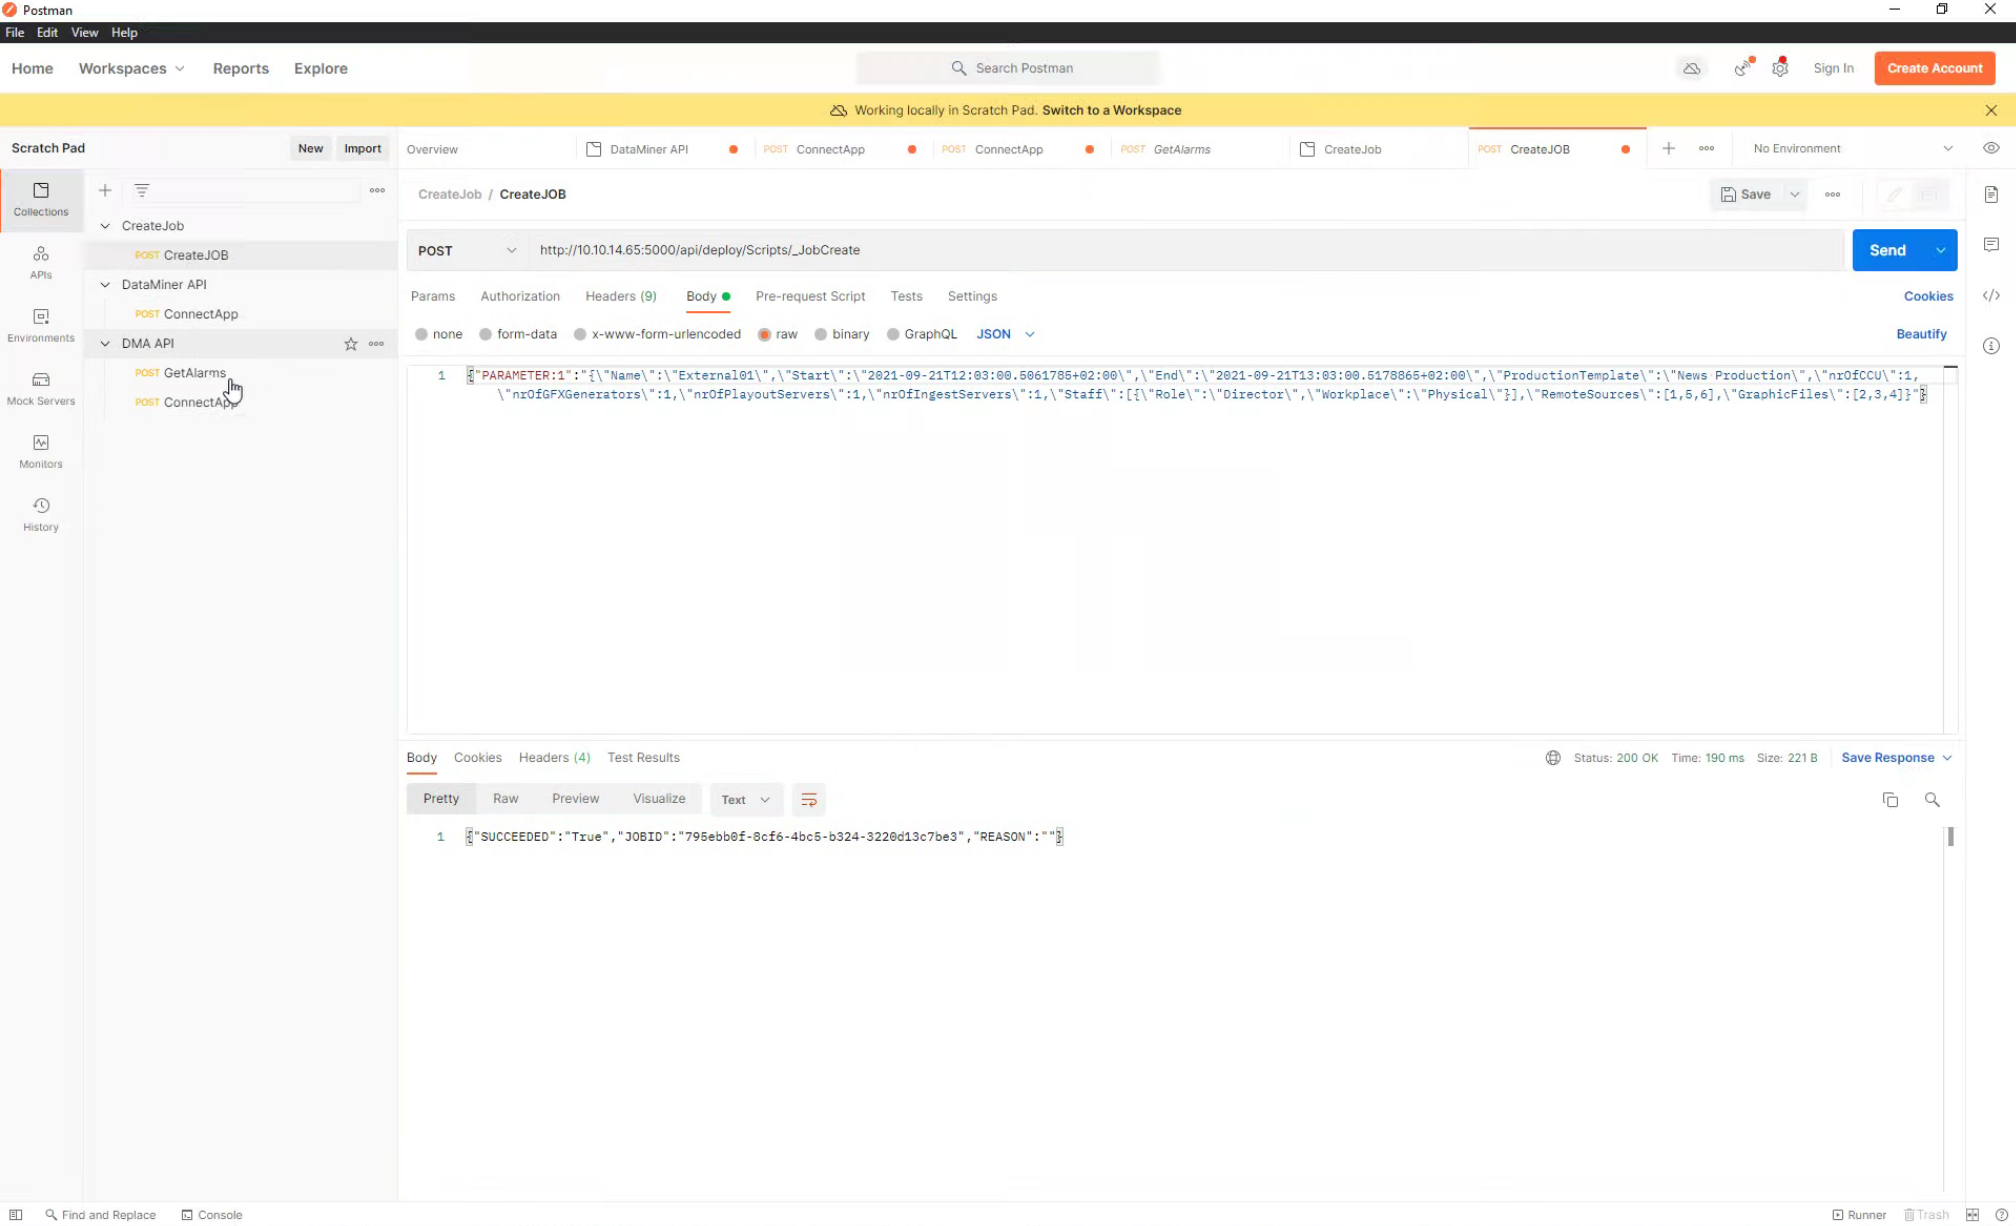Viewport: 2016px width, 1226px height.
Task: Click Switch to a Workspace link
Action: coord(1111,110)
